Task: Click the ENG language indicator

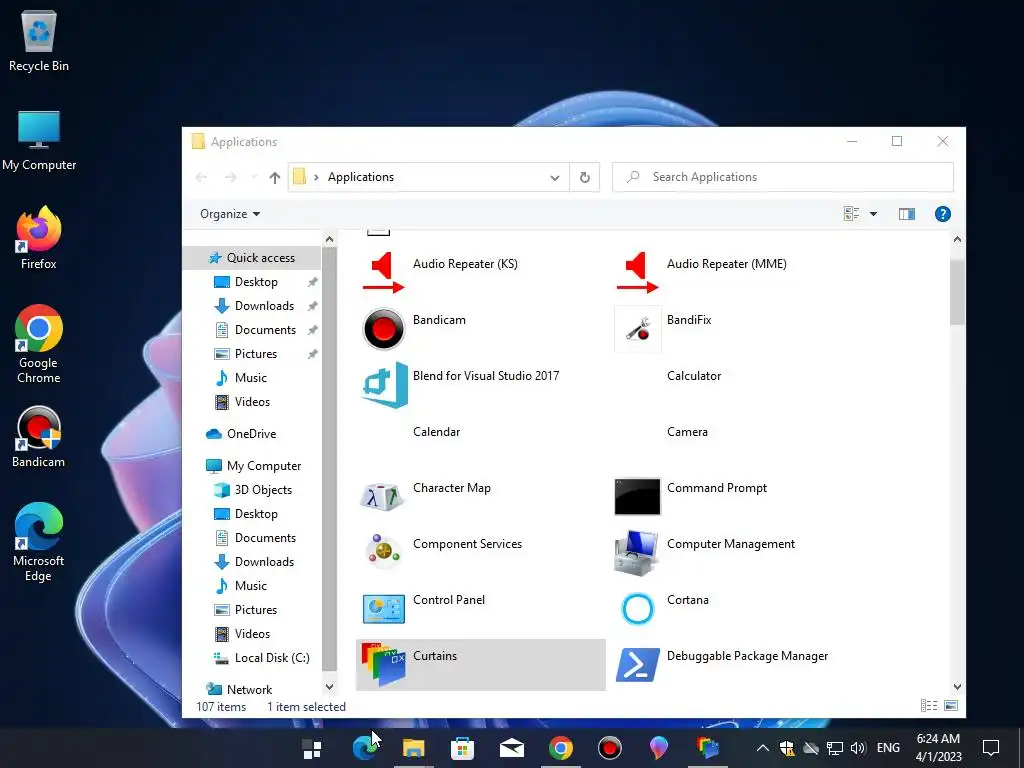Action: [x=888, y=748]
